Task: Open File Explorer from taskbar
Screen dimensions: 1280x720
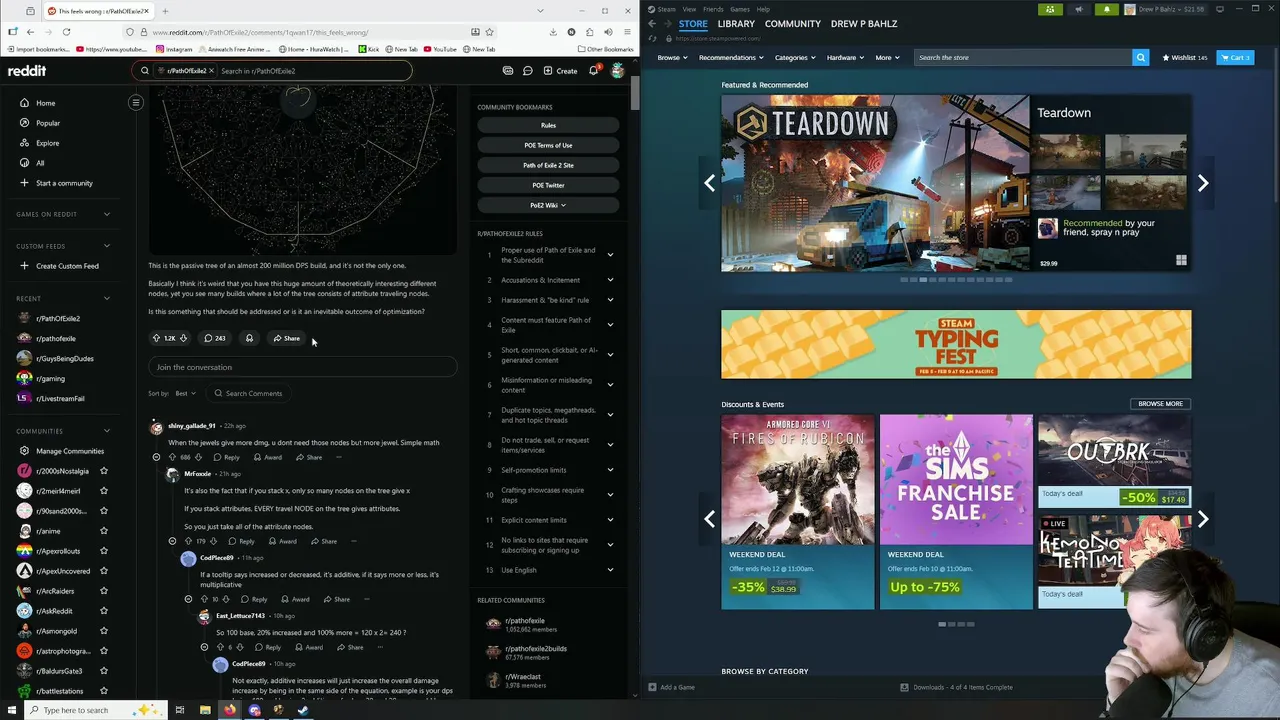Action: pyautogui.click(x=205, y=710)
